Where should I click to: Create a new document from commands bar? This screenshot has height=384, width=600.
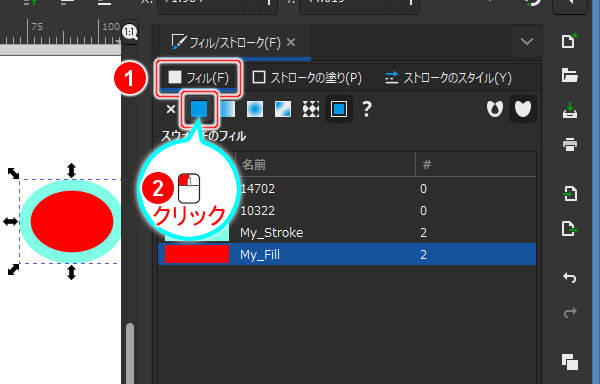click(x=569, y=41)
